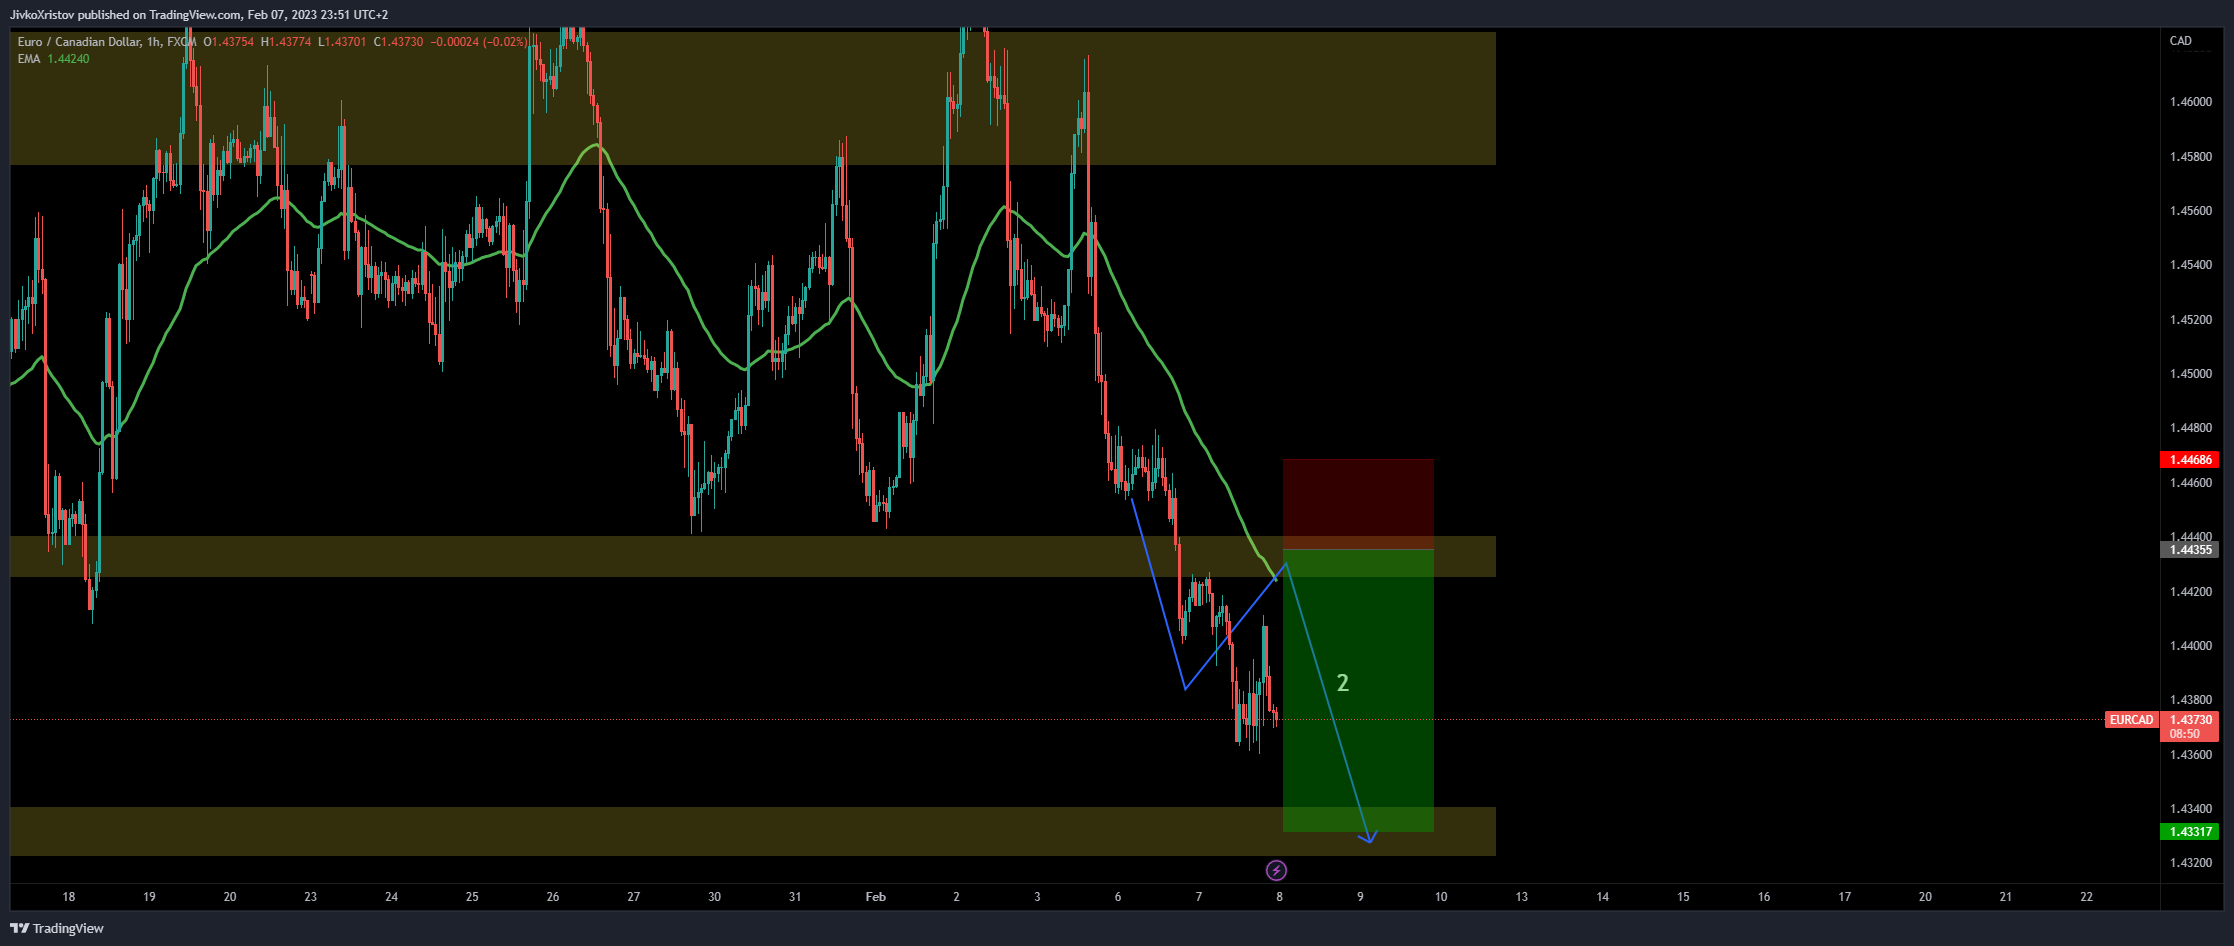Image resolution: width=2234 pixels, height=946 pixels.
Task: Click the EMA value 1.44240
Action: click(68, 59)
